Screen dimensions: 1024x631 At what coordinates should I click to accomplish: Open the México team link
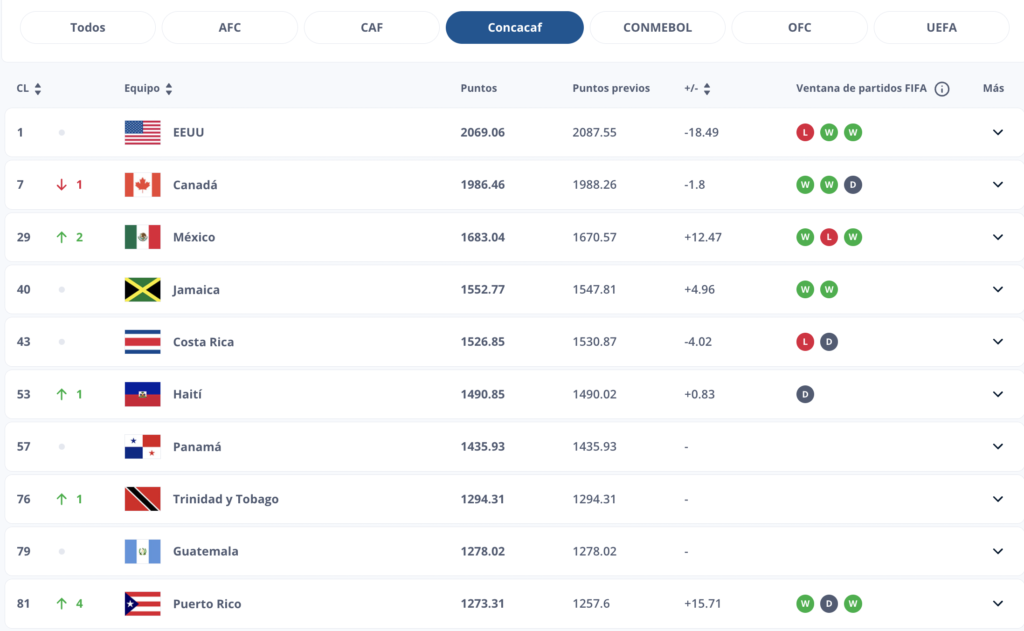[x=194, y=237]
